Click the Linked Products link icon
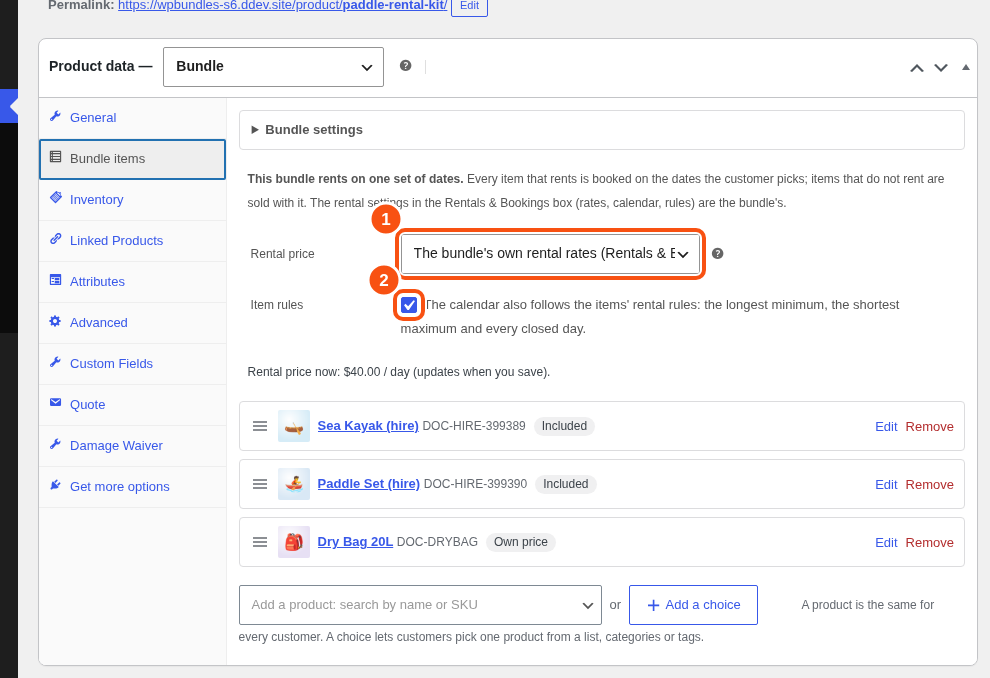The width and height of the screenshot is (990, 678). [56, 239]
